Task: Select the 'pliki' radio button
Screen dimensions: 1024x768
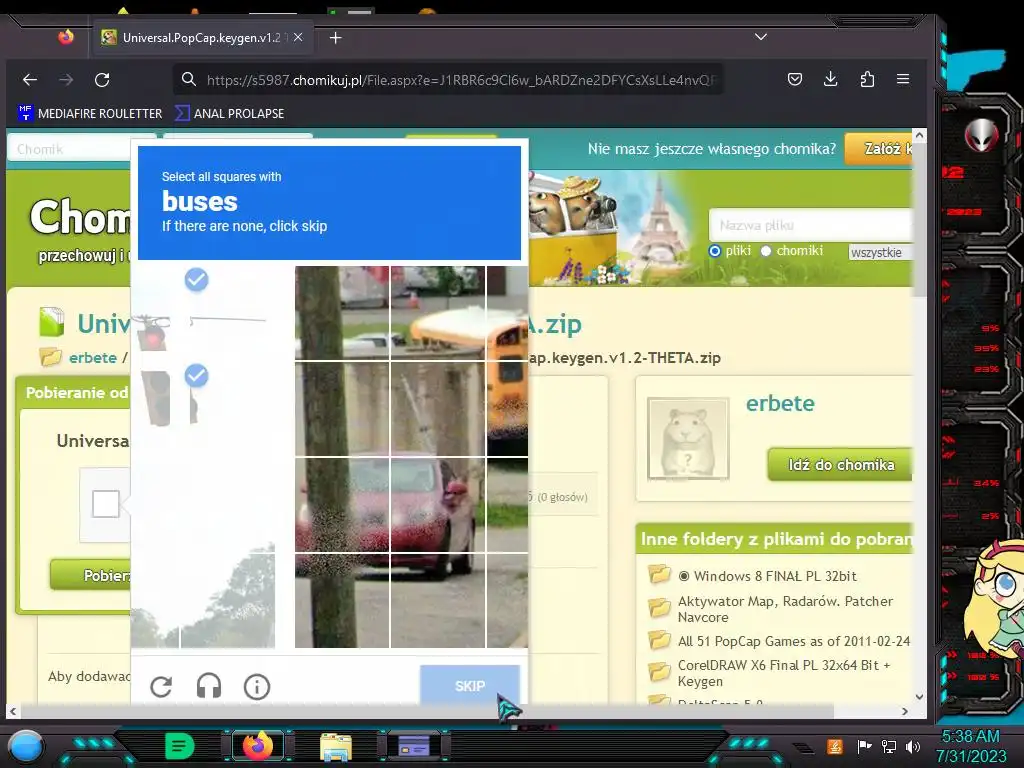Action: pos(714,251)
